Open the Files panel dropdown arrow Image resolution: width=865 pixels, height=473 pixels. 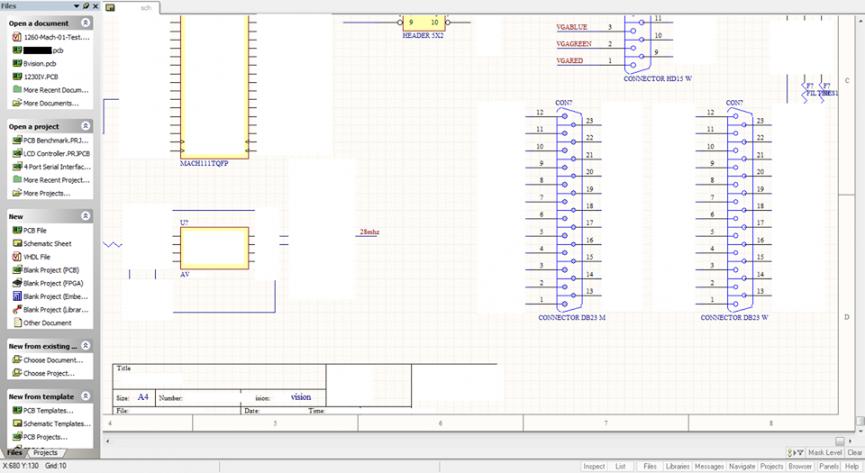[x=77, y=6]
